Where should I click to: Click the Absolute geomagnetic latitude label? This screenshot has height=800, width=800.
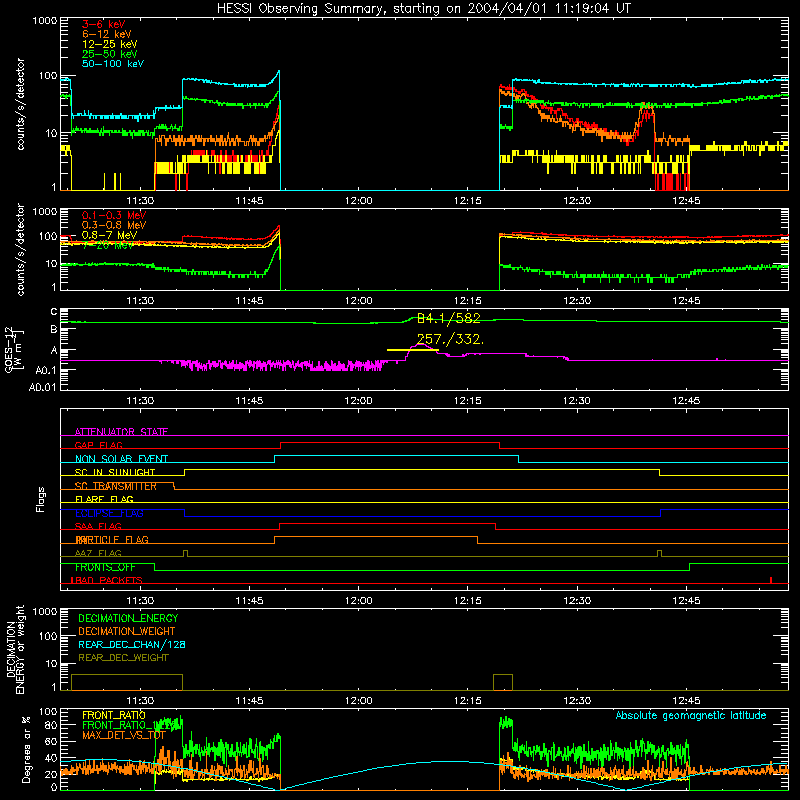(691, 716)
